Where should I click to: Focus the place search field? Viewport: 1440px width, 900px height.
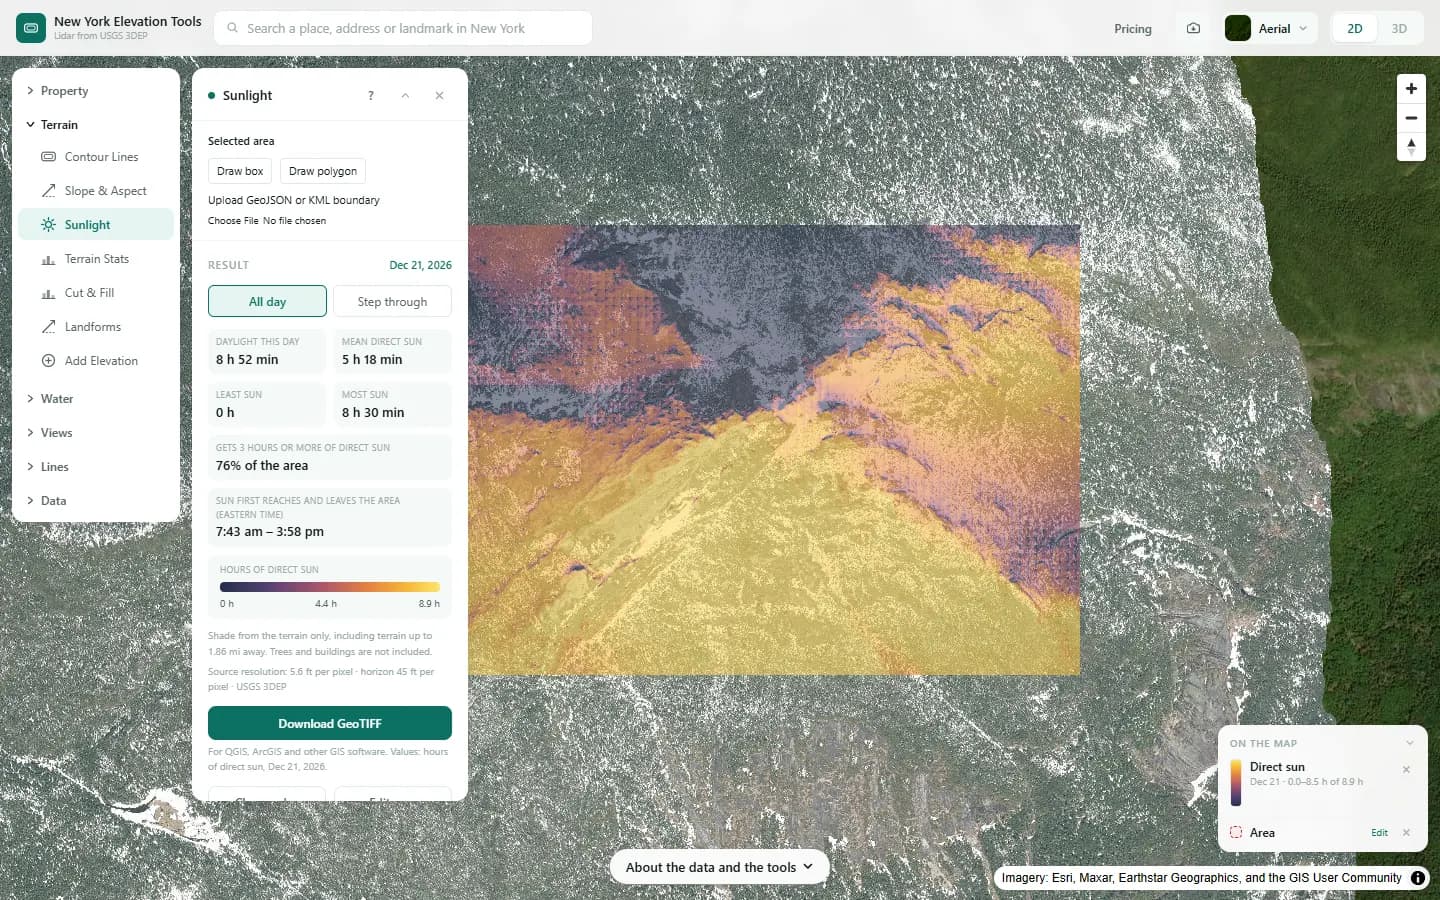pos(403,28)
